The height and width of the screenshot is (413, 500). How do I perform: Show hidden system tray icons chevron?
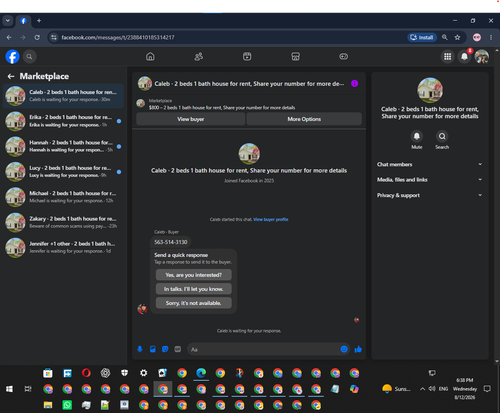click(422, 389)
